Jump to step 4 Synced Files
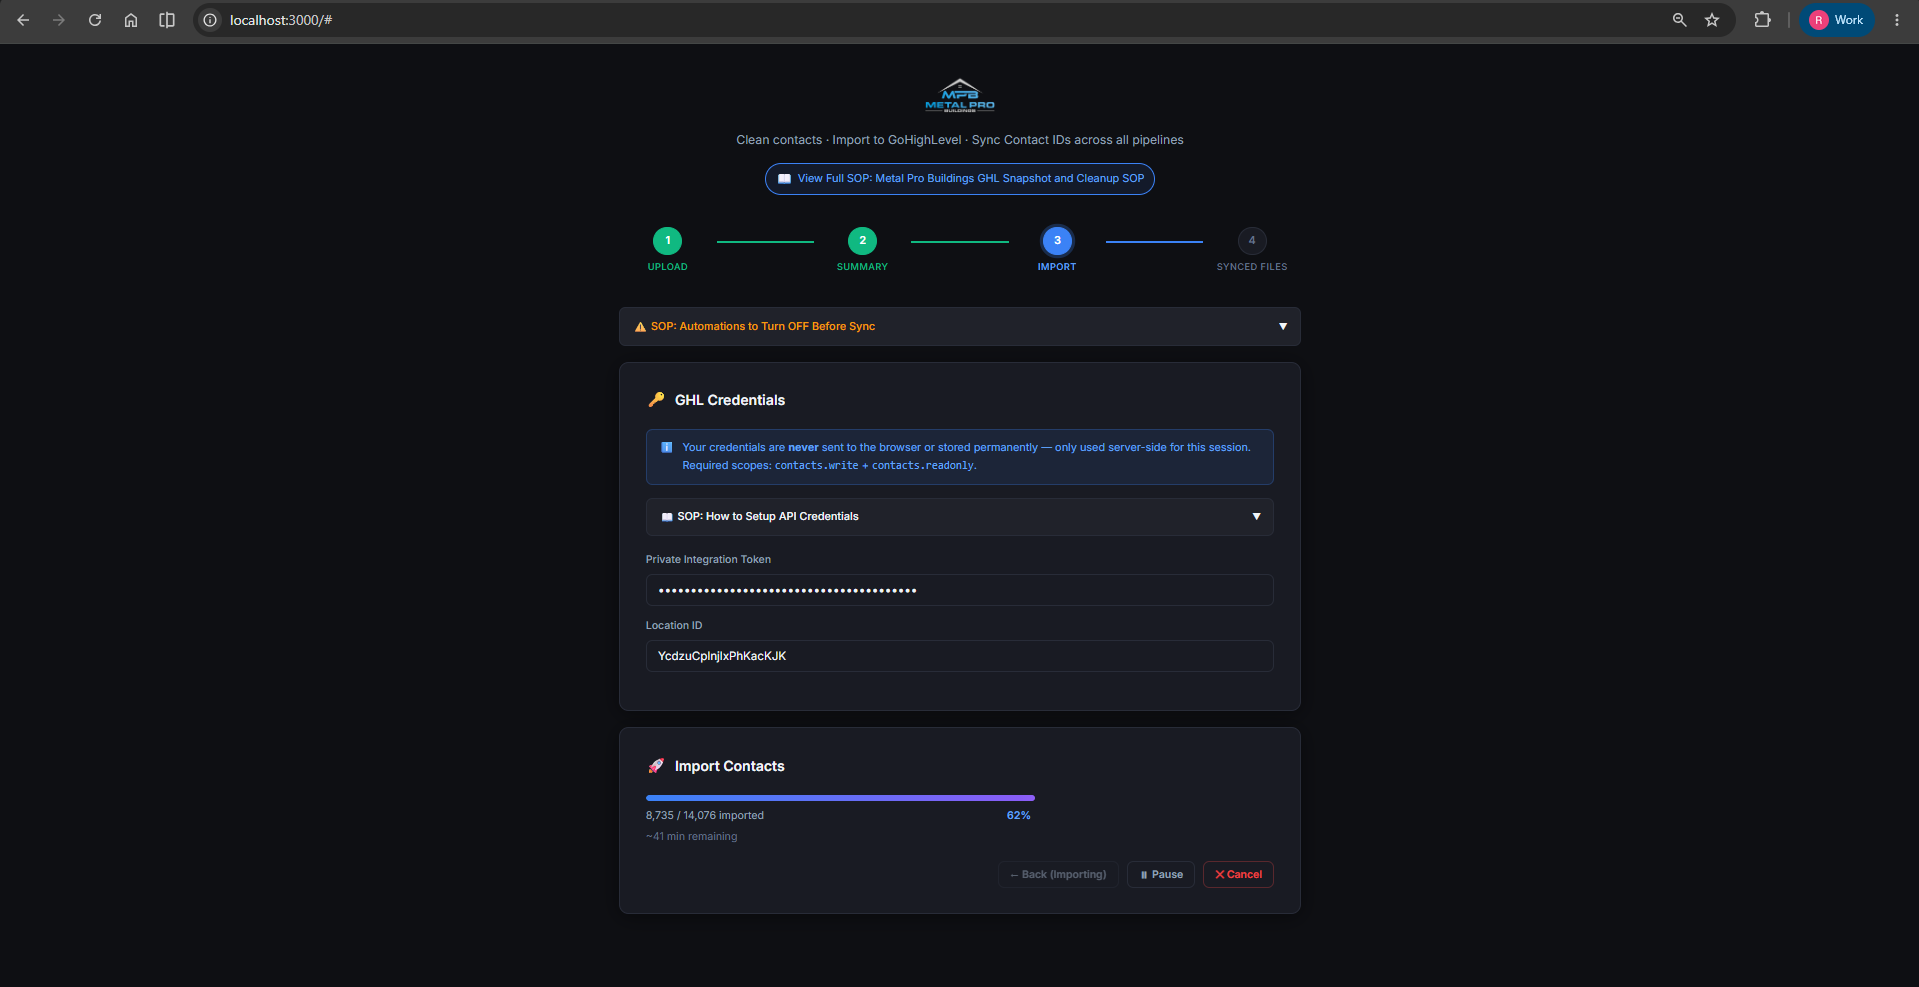1919x987 pixels. [x=1252, y=241]
